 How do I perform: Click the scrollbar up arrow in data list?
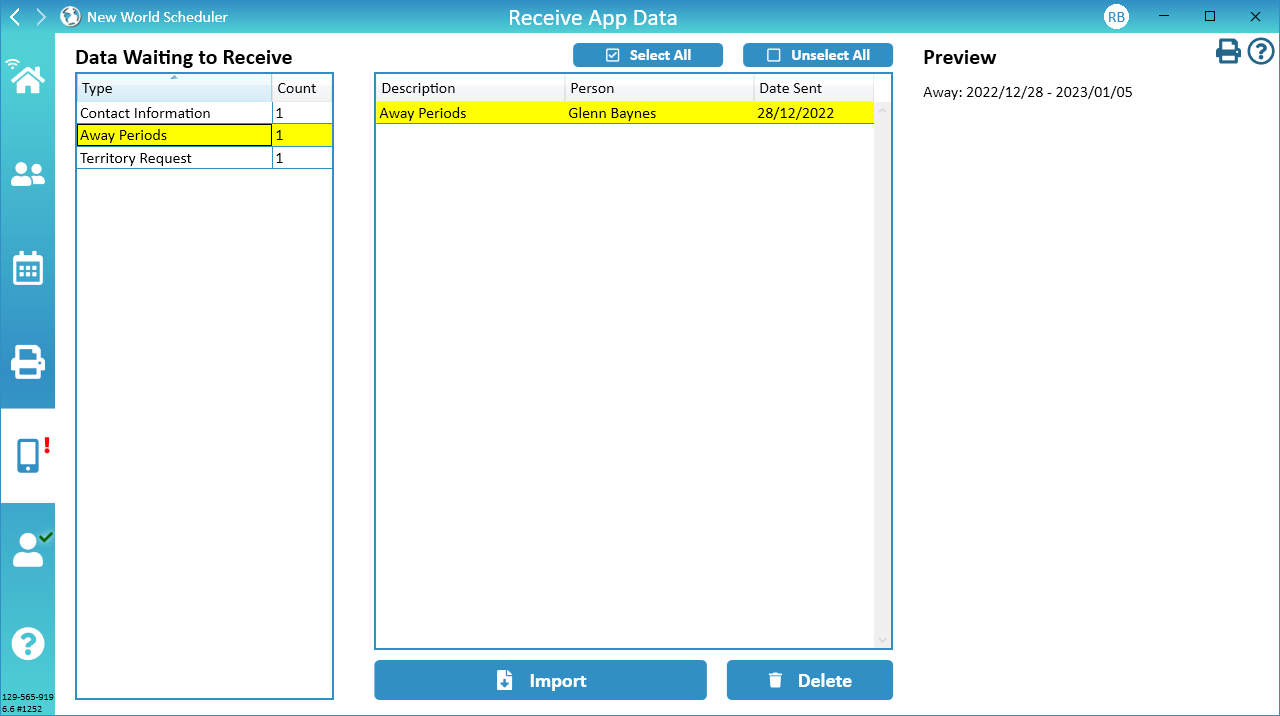click(882, 110)
